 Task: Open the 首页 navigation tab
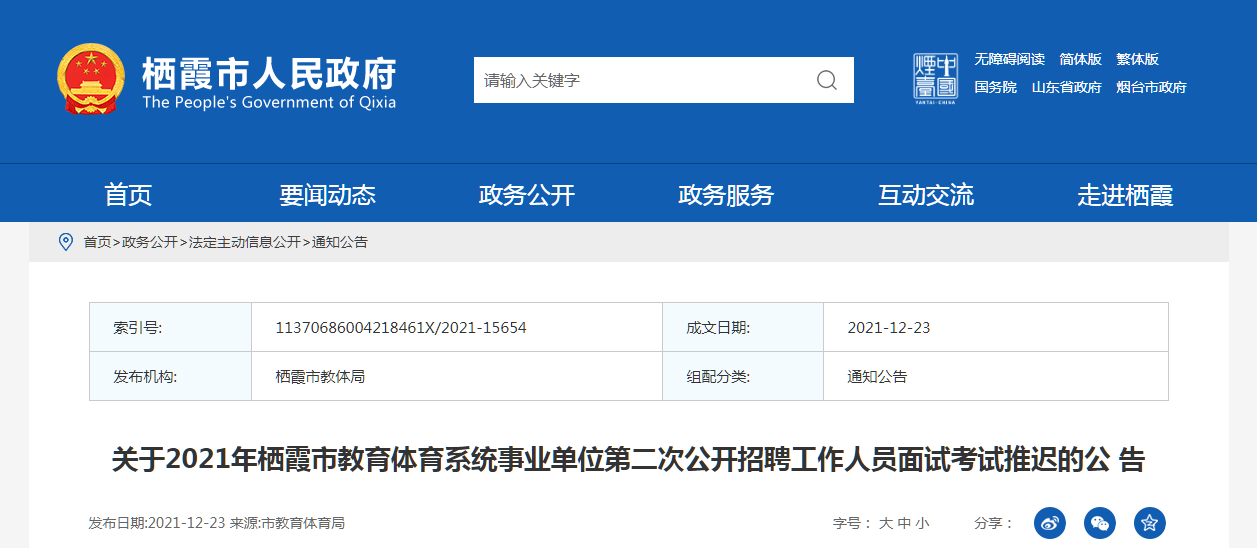click(128, 195)
